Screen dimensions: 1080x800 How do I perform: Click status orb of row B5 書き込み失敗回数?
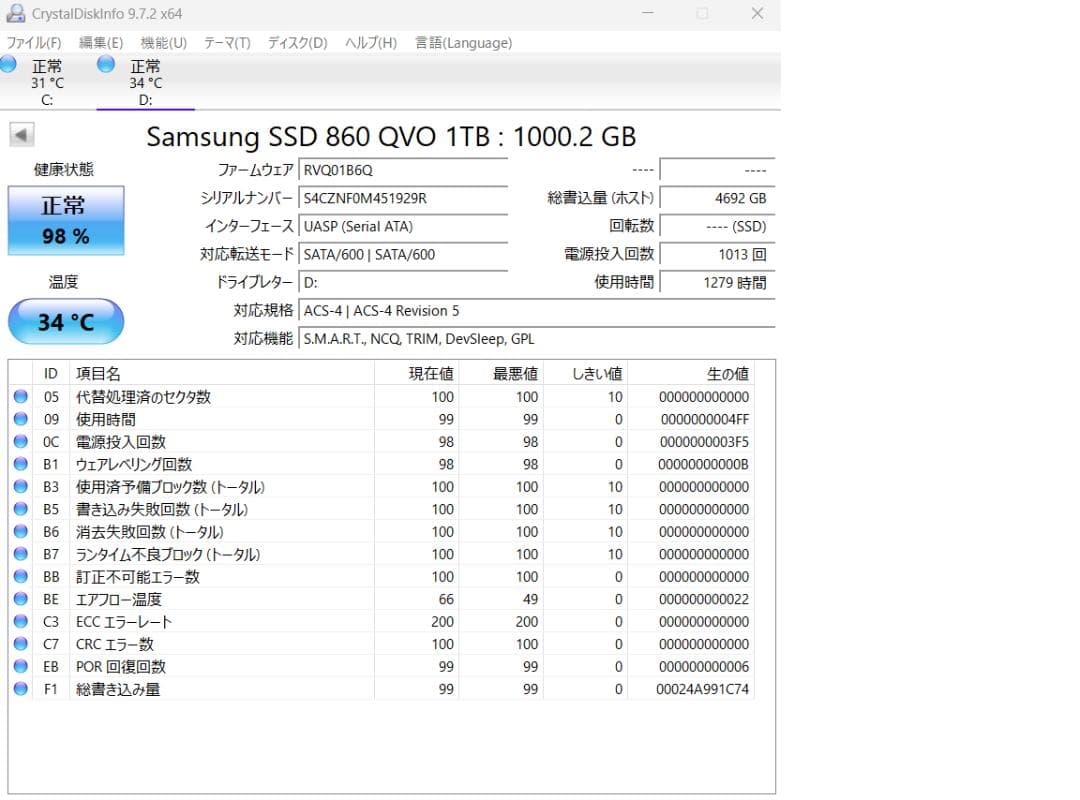[x=21, y=509]
